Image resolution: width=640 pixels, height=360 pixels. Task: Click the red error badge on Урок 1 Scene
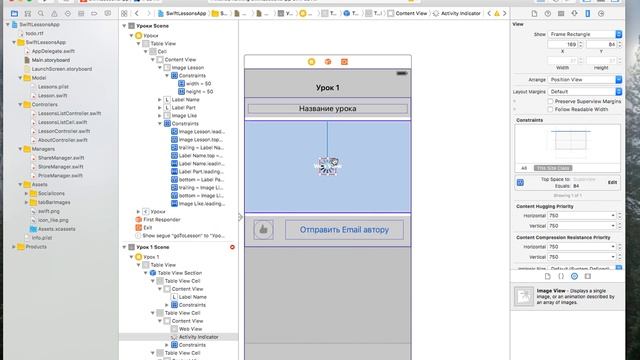pos(232,247)
